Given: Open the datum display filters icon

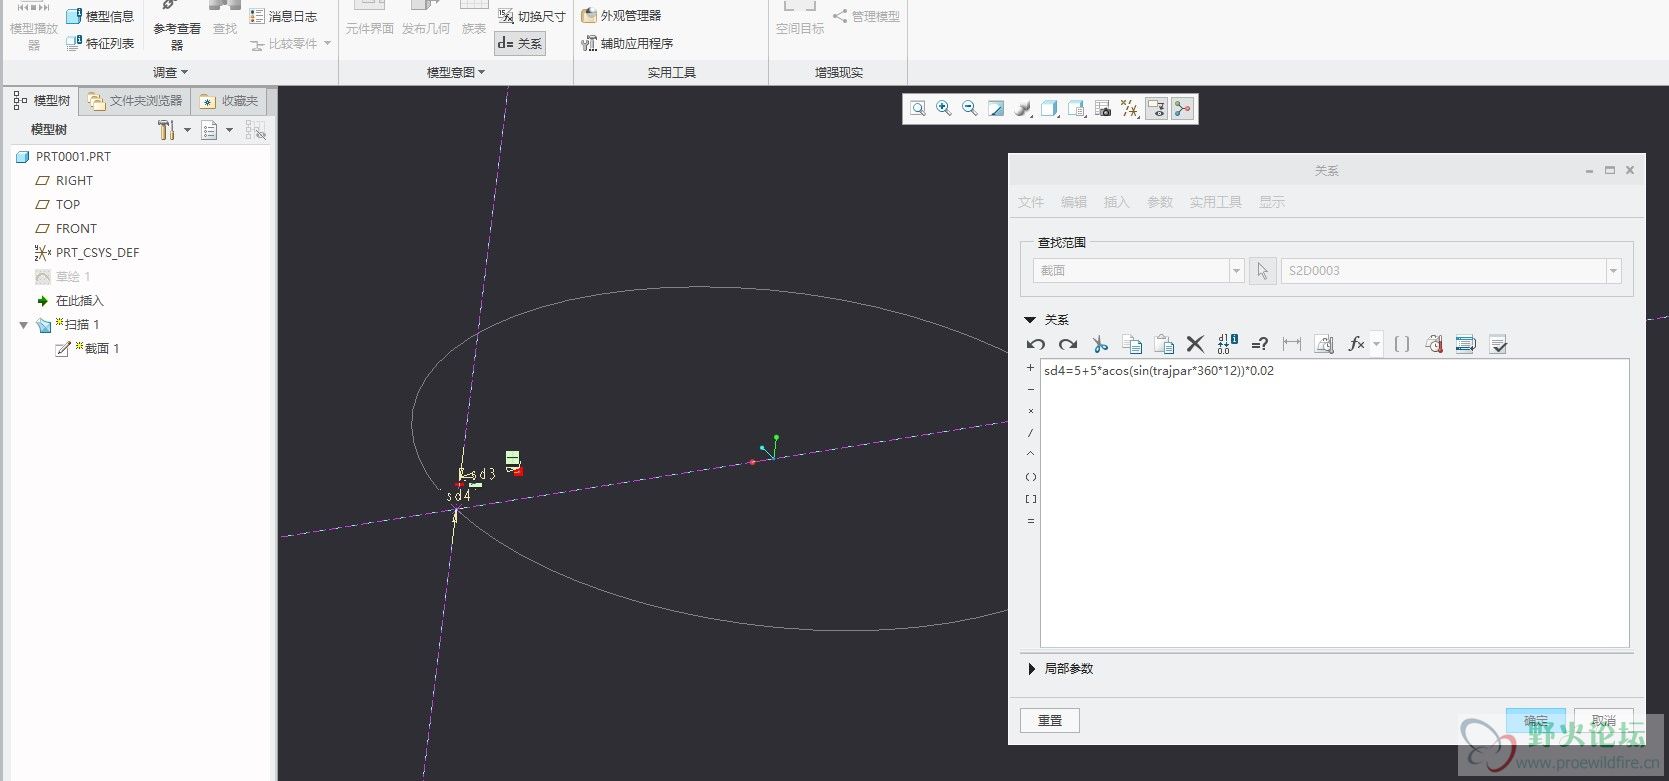Looking at the screenshot, I should [1129, 109].
